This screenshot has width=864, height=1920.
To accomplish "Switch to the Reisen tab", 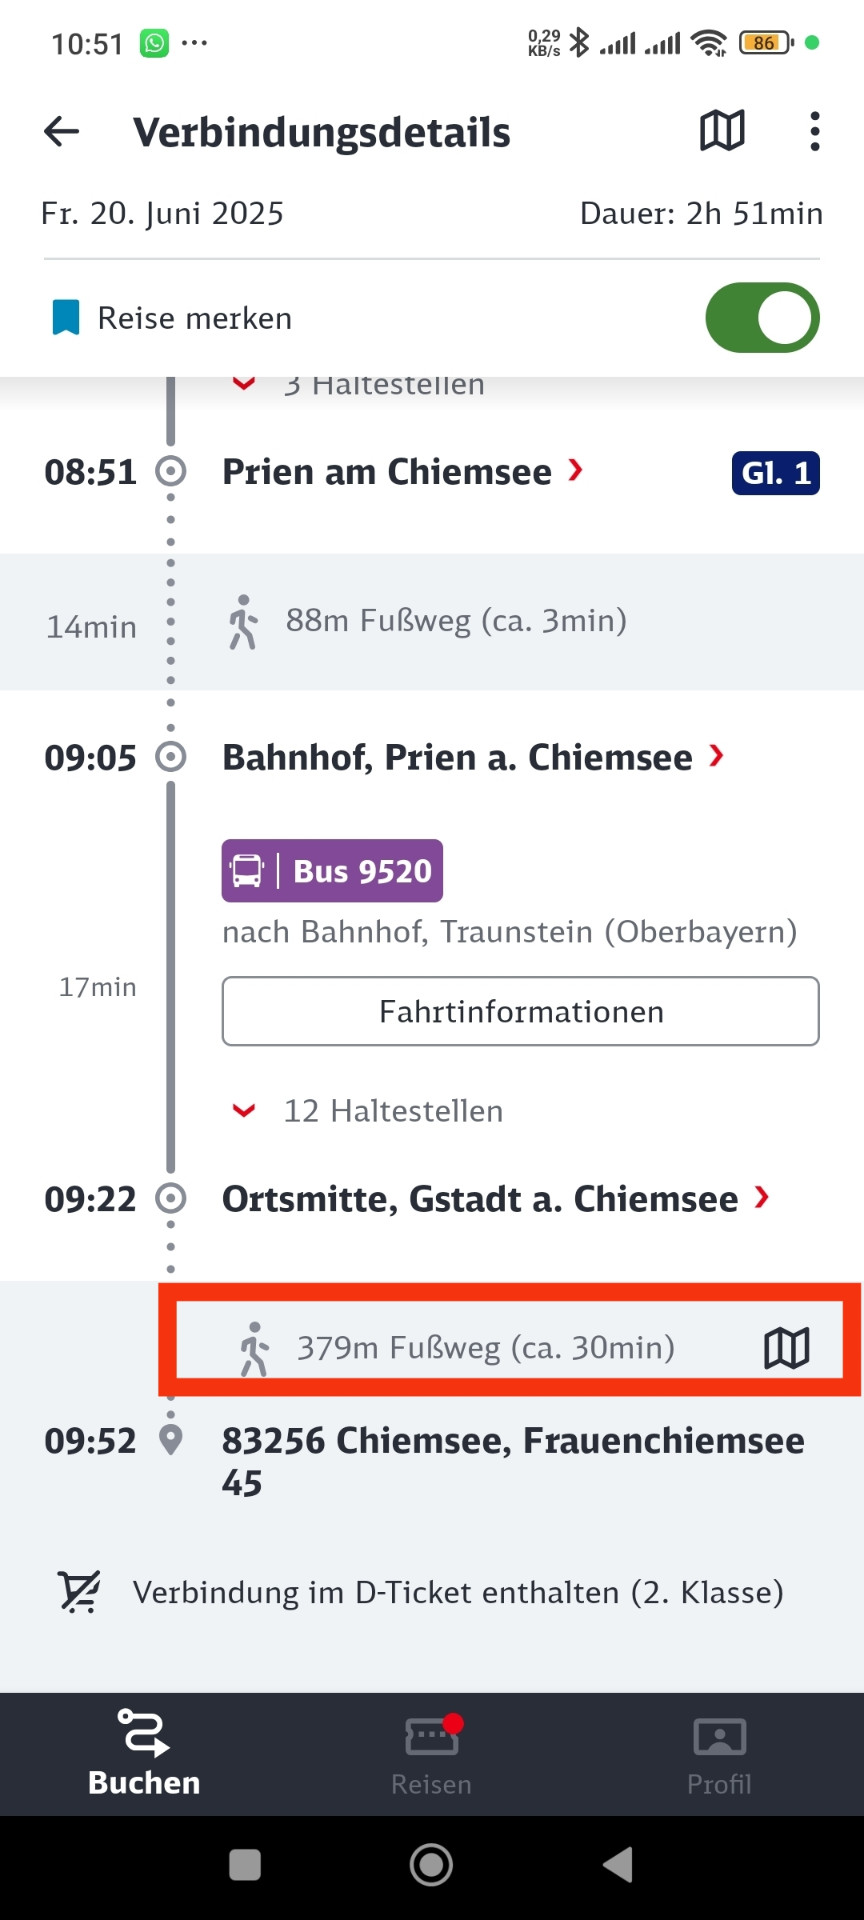I will pos(431,1754).
